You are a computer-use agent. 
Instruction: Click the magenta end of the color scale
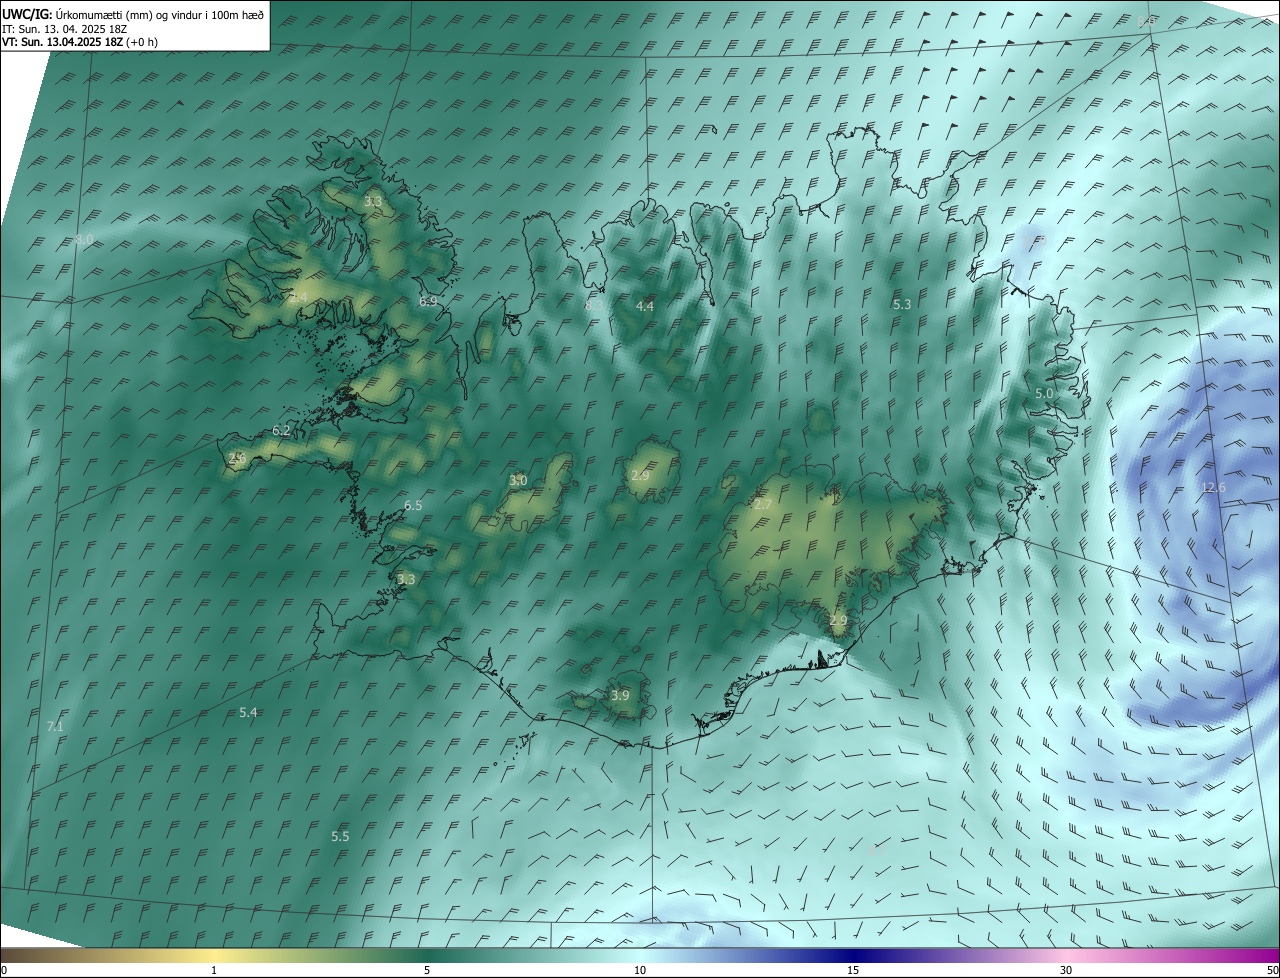pos(1260,955)
